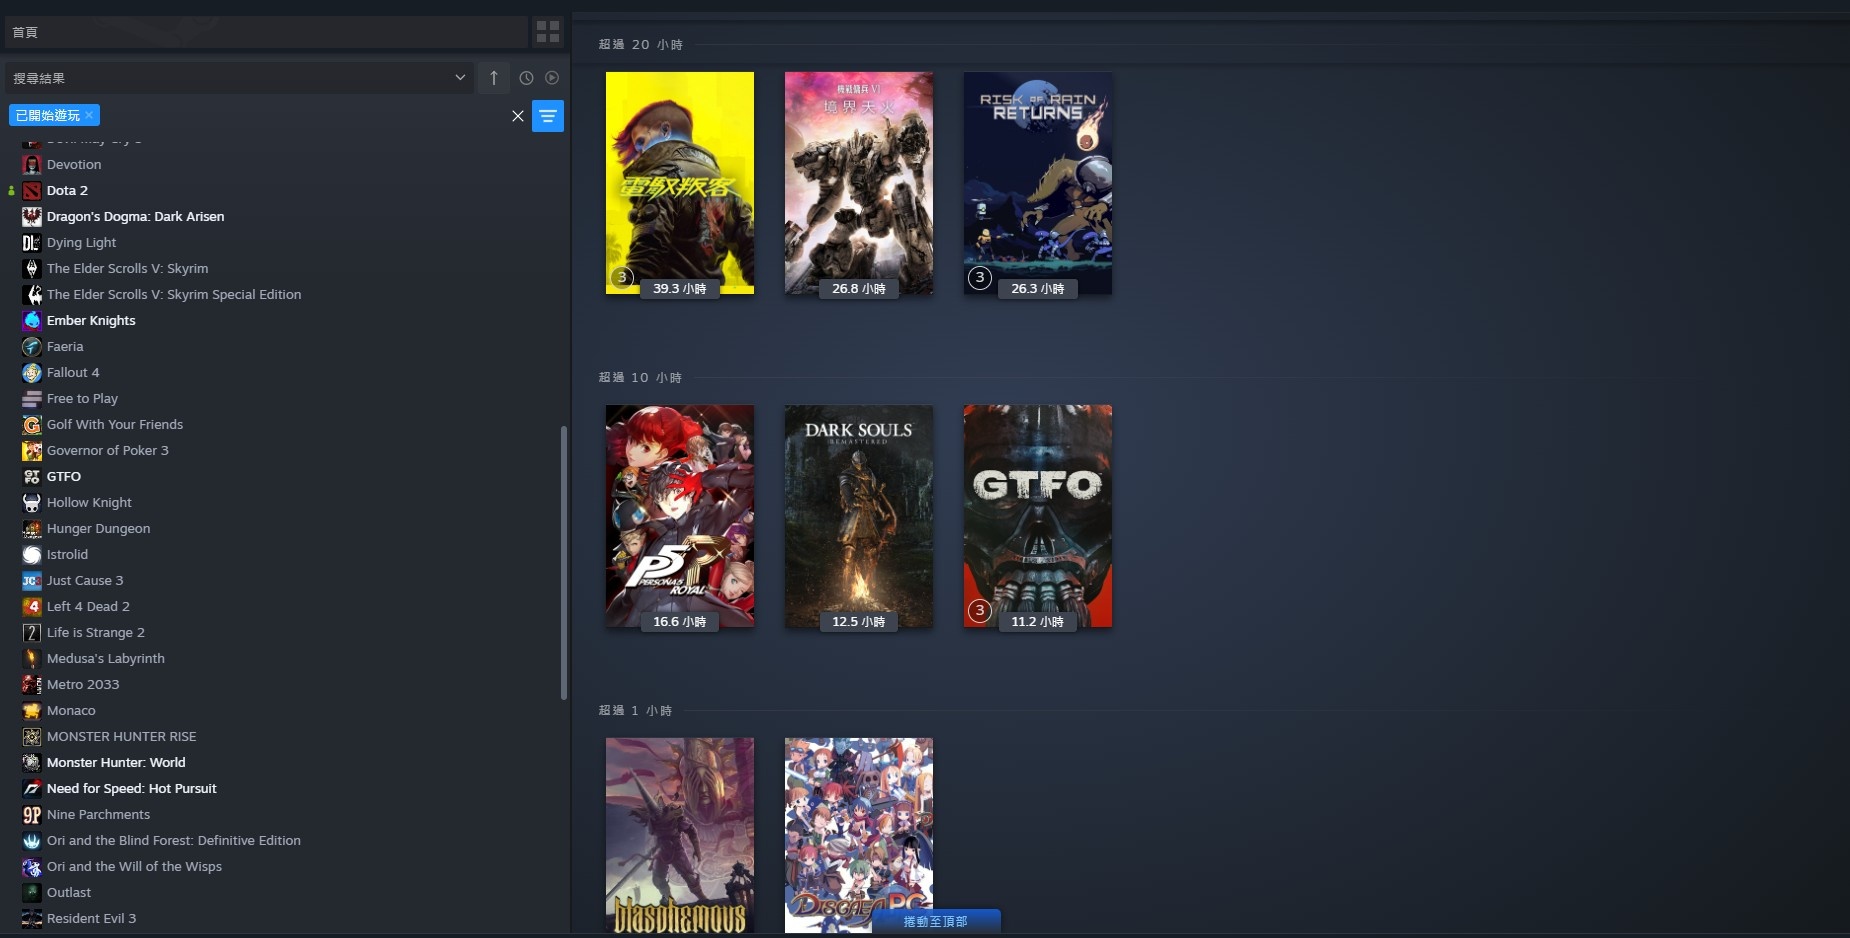Click the sort ascending arrow icon

point(494,78)
